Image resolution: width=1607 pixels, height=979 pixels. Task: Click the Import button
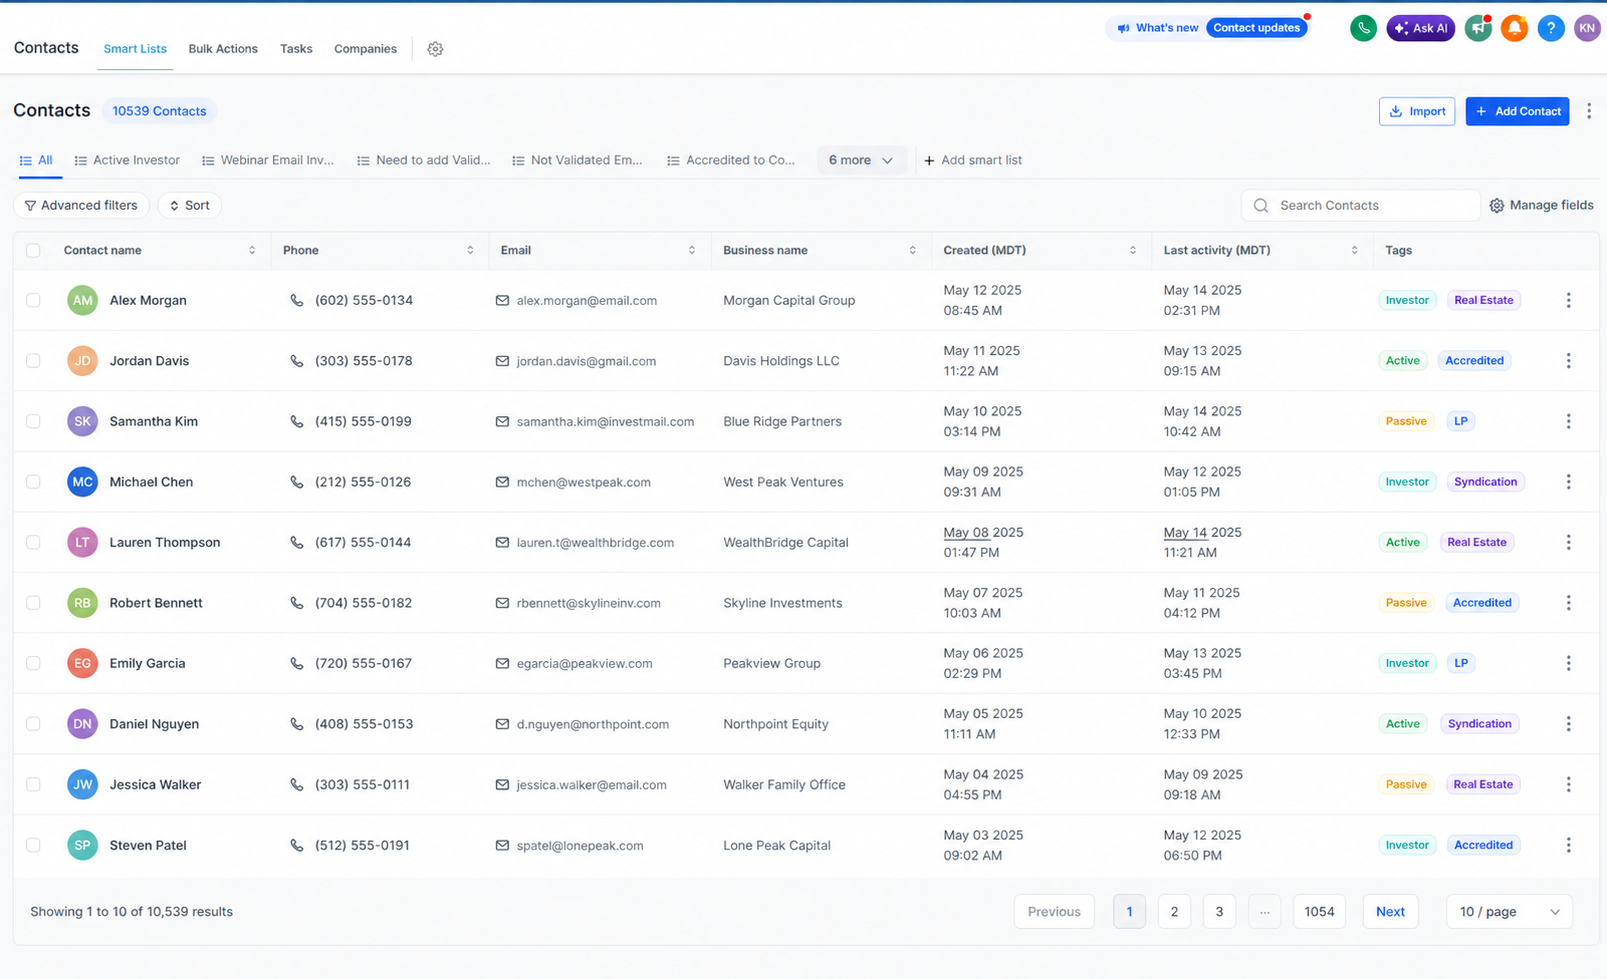(1417, 111)
